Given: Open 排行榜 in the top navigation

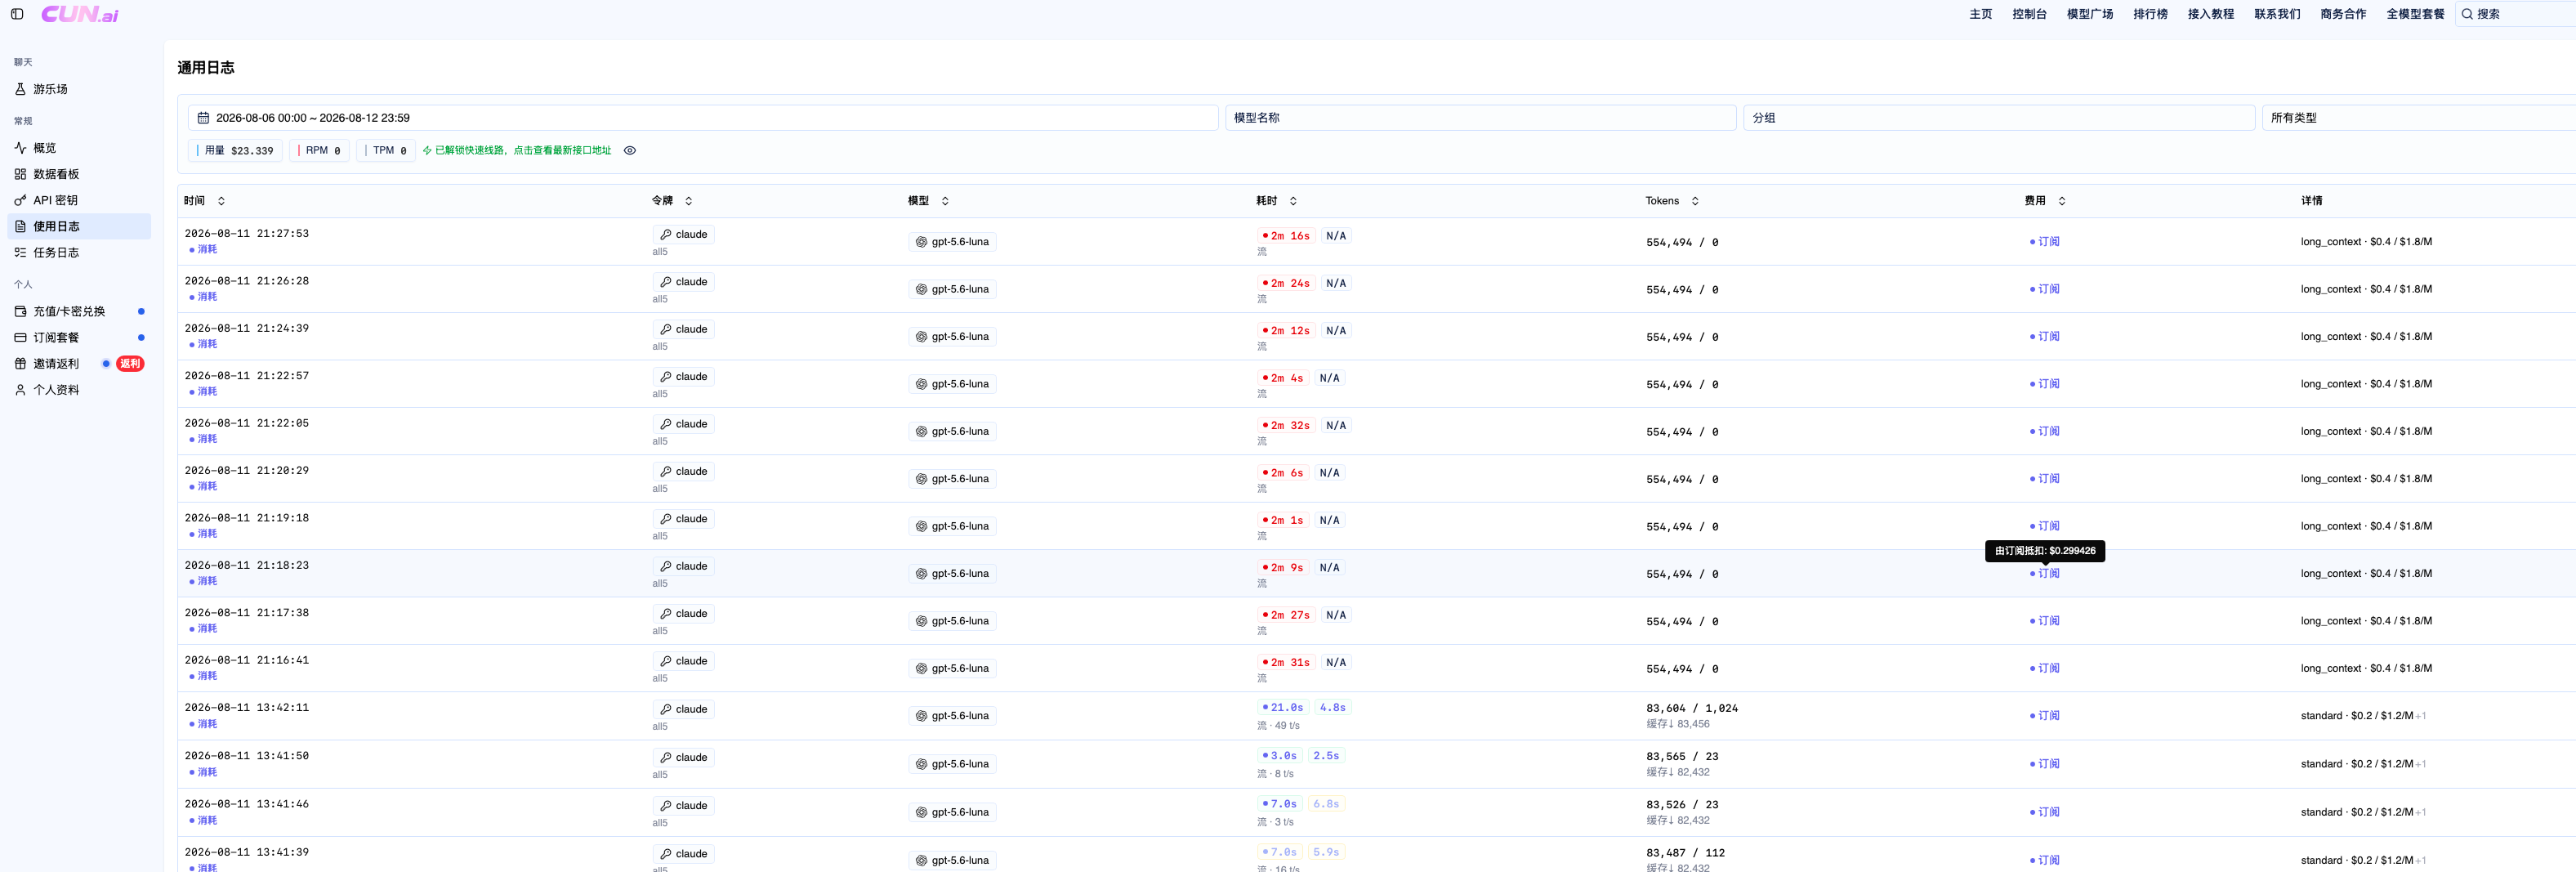Looking at the screenshot, I should click(x=2150, y=14).
